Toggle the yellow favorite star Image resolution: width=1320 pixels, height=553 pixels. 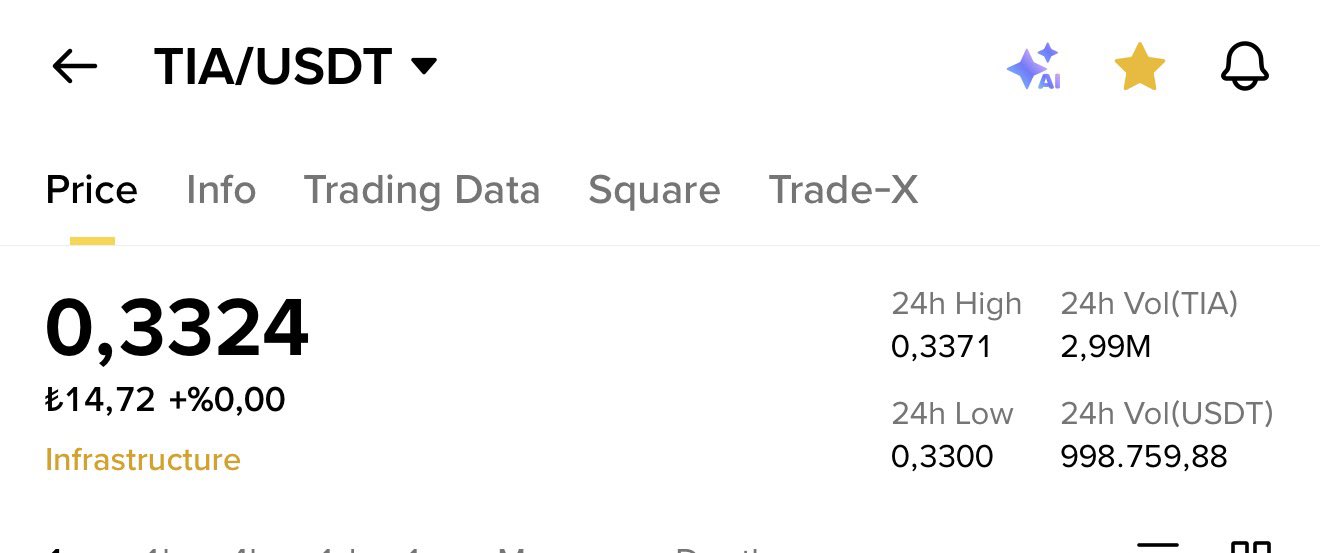click(1139, 68)
